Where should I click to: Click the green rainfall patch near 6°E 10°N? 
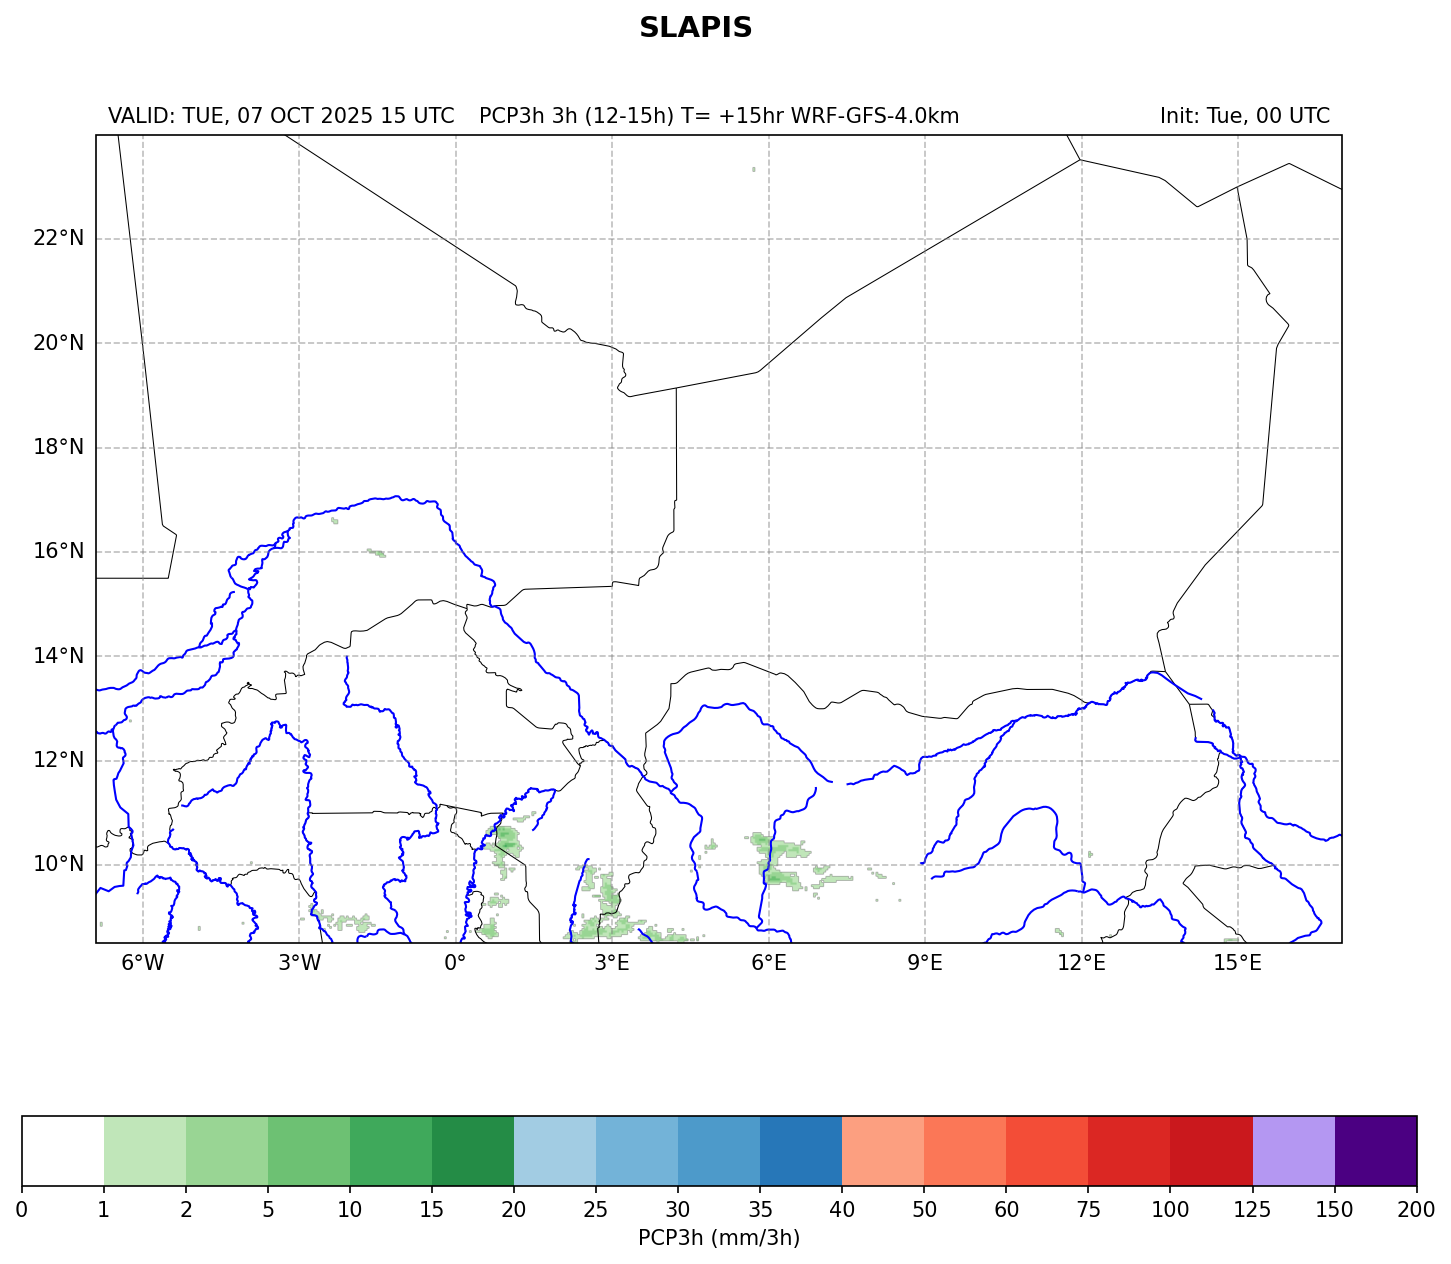pyautogui.click(x=778, y=858)
